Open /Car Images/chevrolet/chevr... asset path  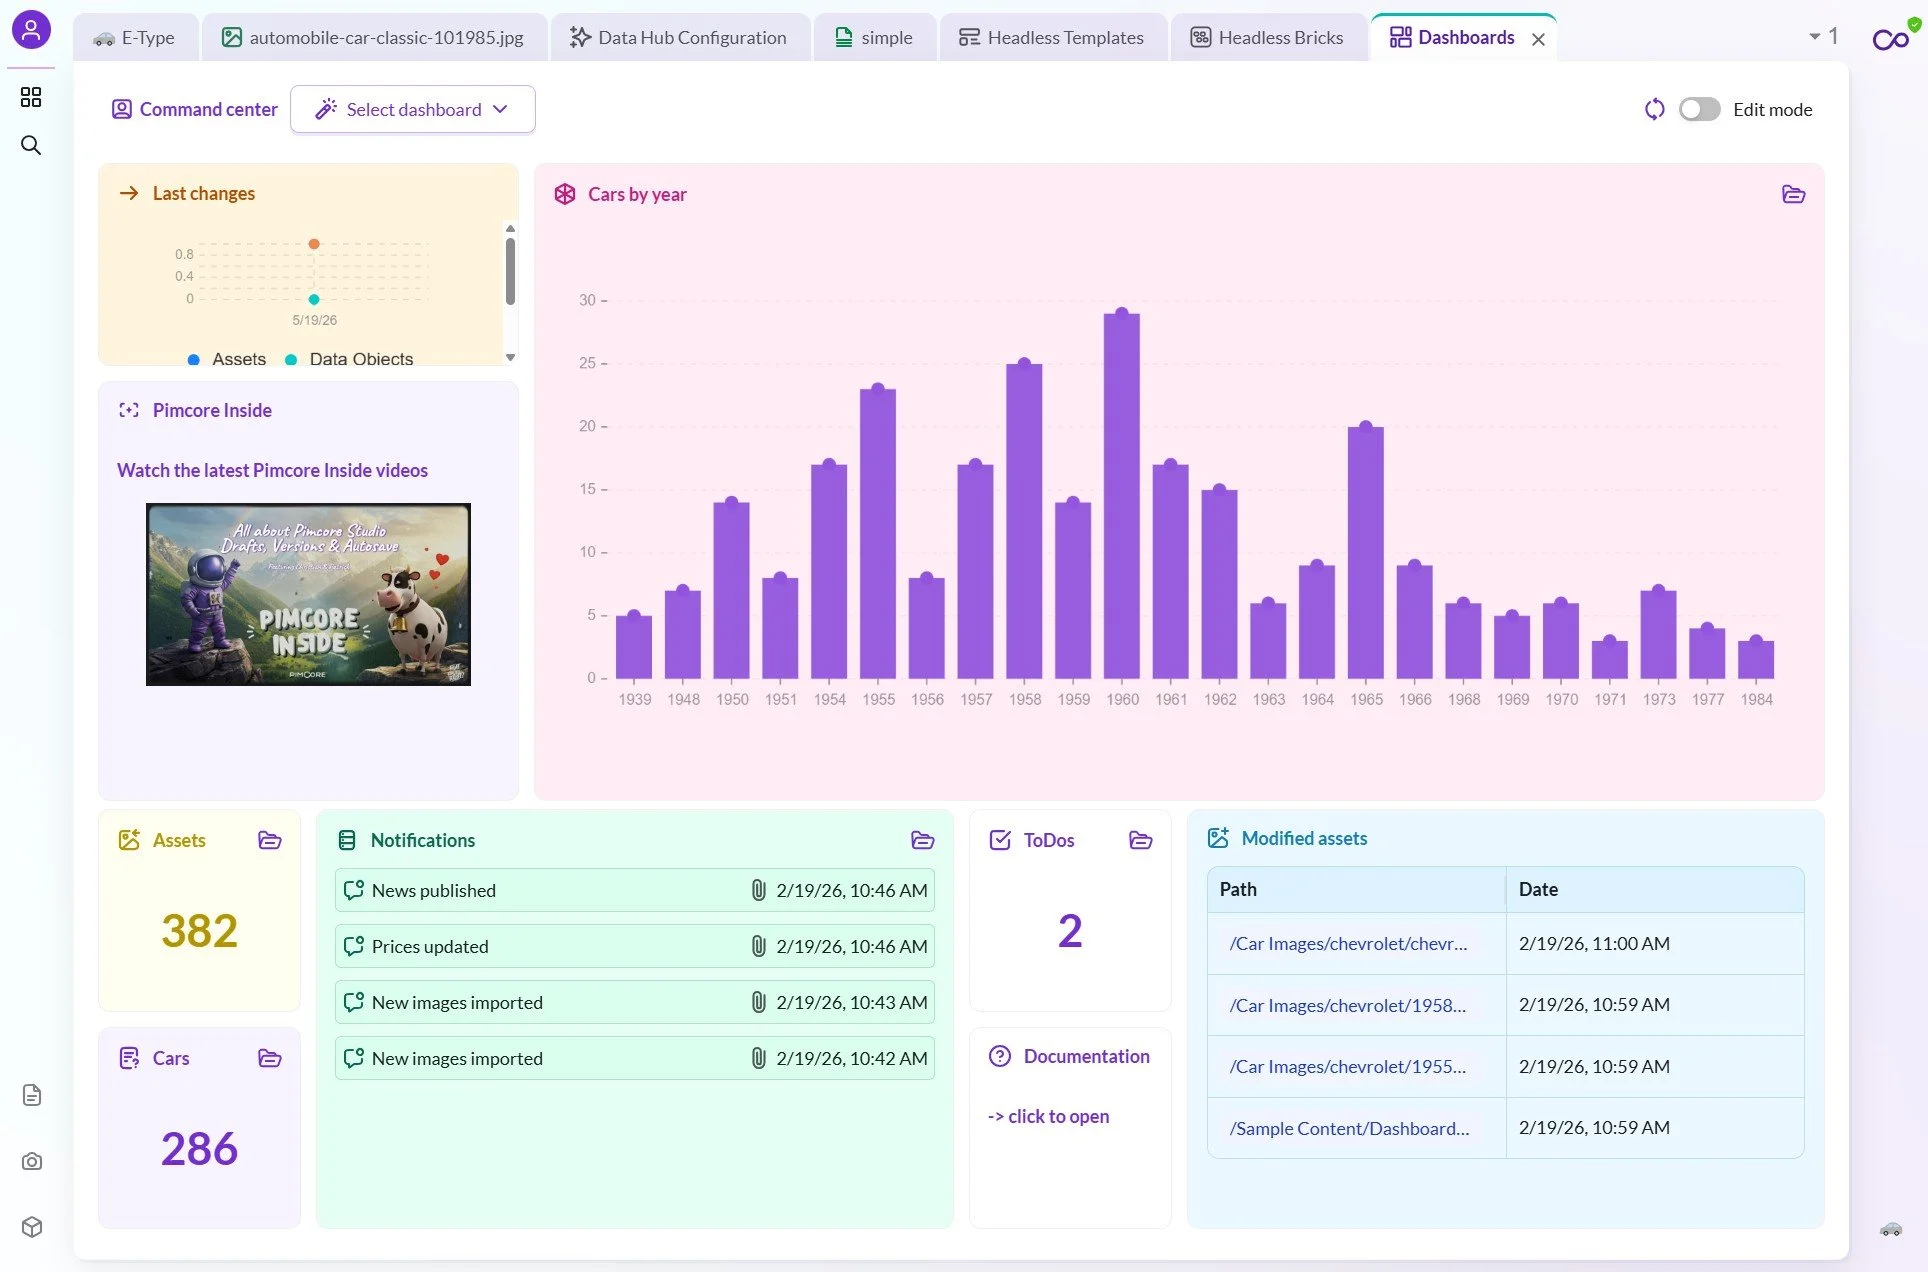coord(1348,943)
